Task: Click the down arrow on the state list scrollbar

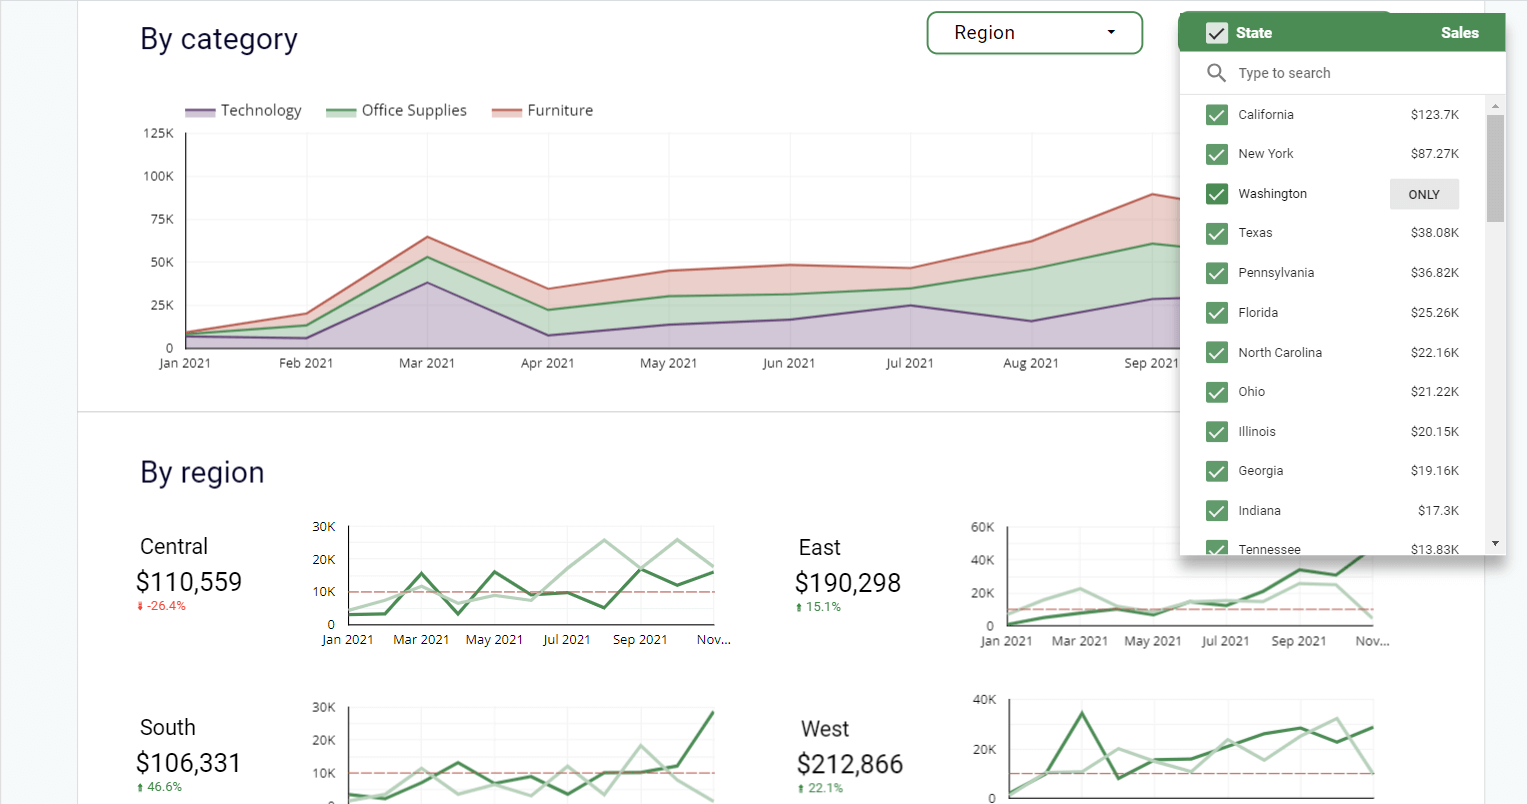Action: 1495,543
